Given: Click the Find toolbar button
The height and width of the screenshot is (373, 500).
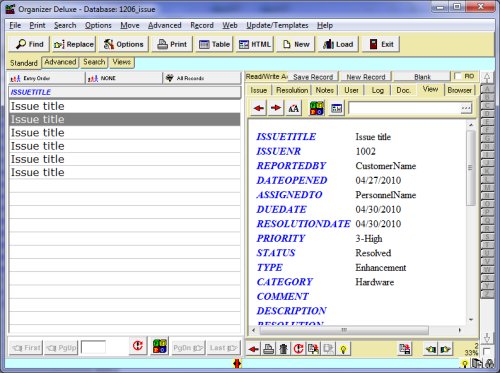Looking at the screenshot, I should point(29,44).
